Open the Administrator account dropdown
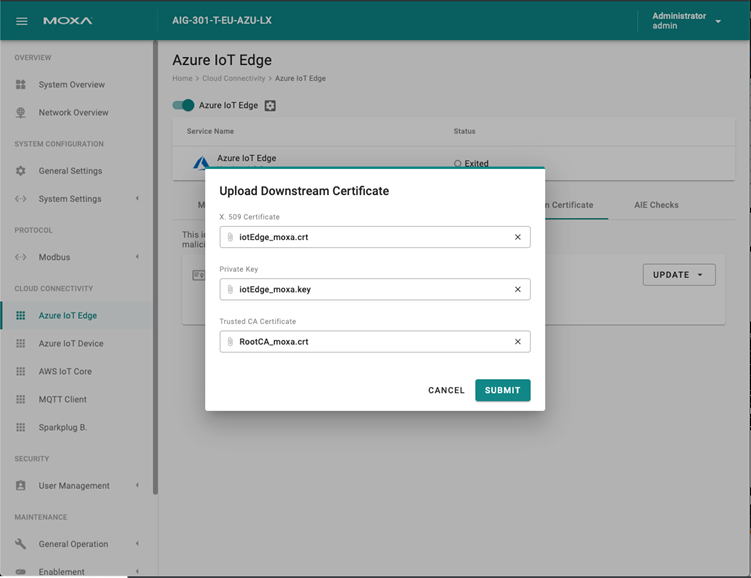Image resolution: width=751 pixels, height=578 pixels. [x=686, y=21]
